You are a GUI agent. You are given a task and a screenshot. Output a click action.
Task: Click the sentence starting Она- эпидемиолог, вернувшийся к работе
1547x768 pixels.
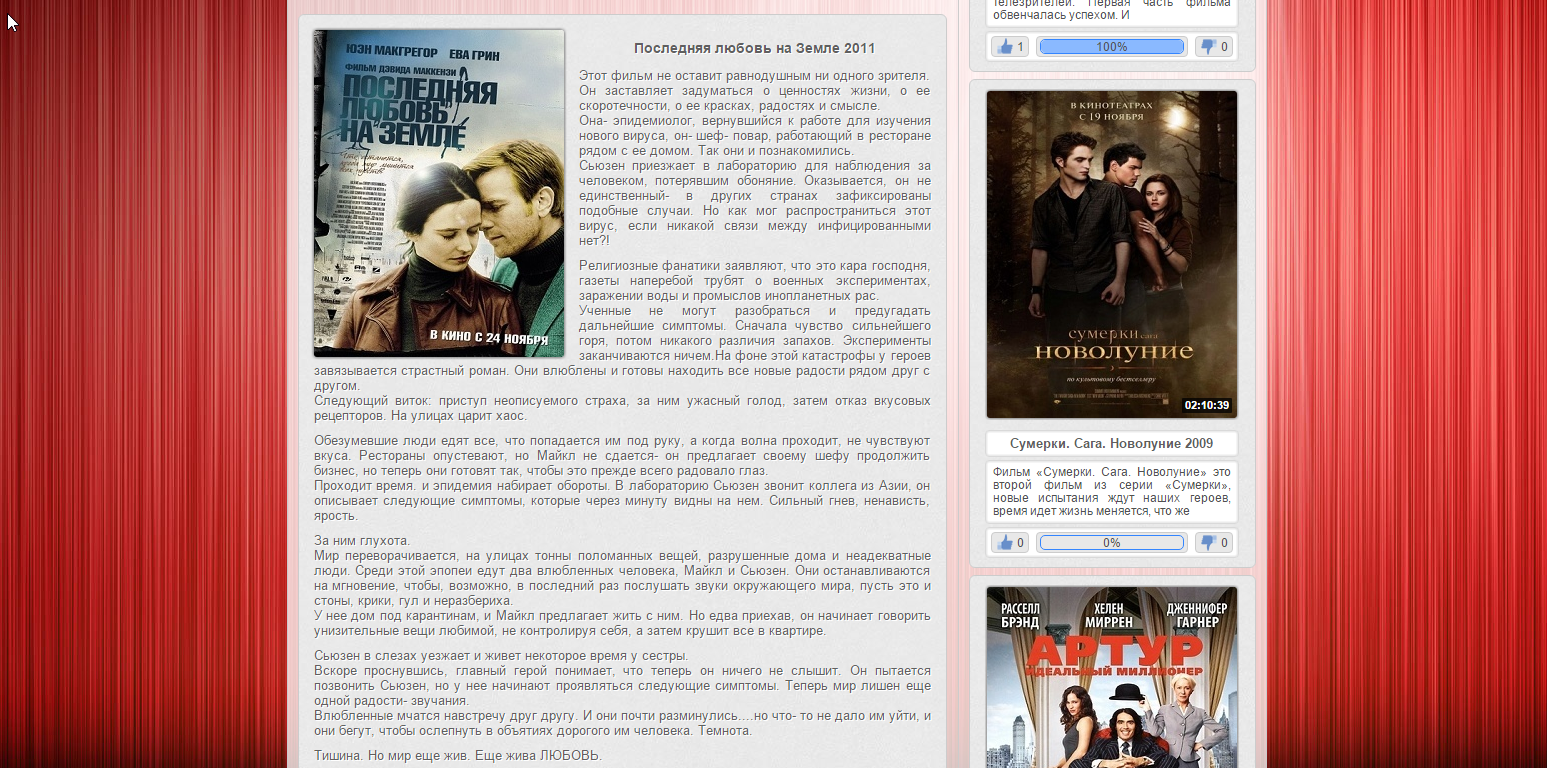pyautogui.click(x=755, y=135)
